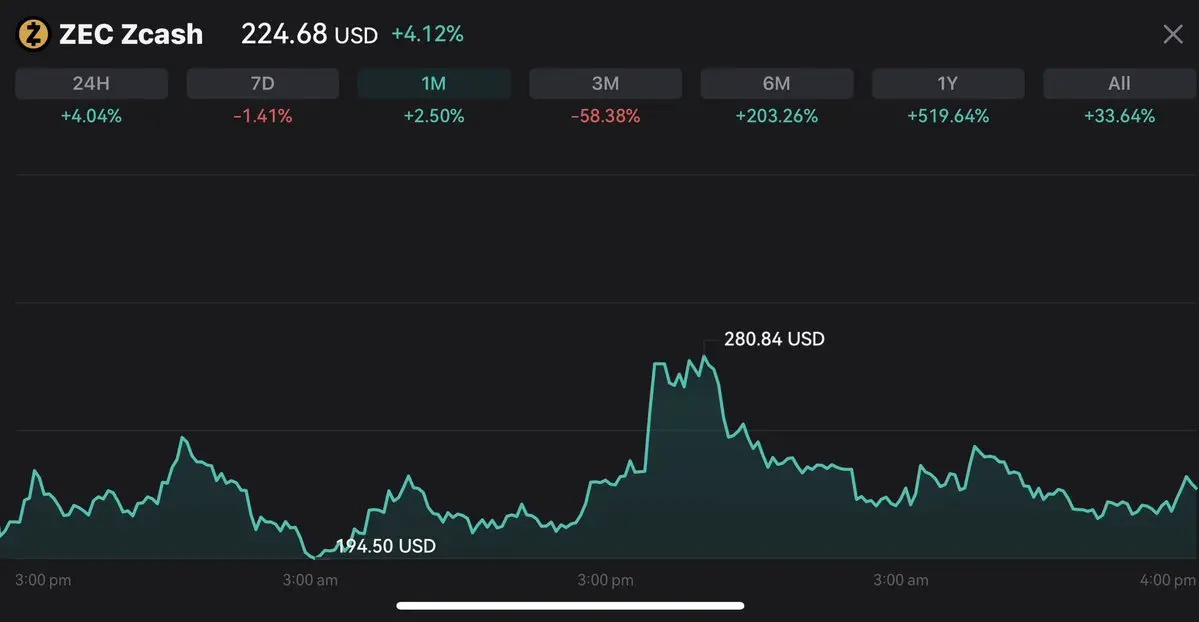Tap the +203.26% six-month change value
Image resolution: width=1199 pixels, height=622 pixels.
pos(777,116)
